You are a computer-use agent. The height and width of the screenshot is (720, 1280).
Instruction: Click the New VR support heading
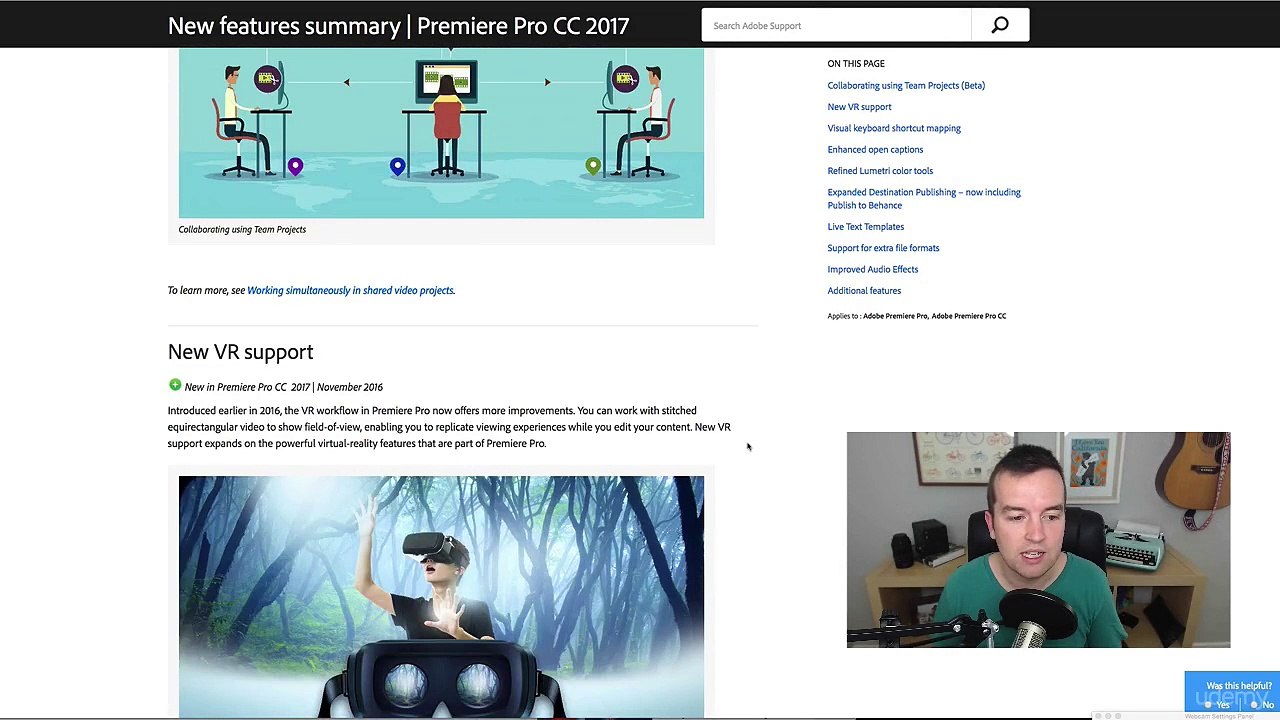[x=240, y=352]
